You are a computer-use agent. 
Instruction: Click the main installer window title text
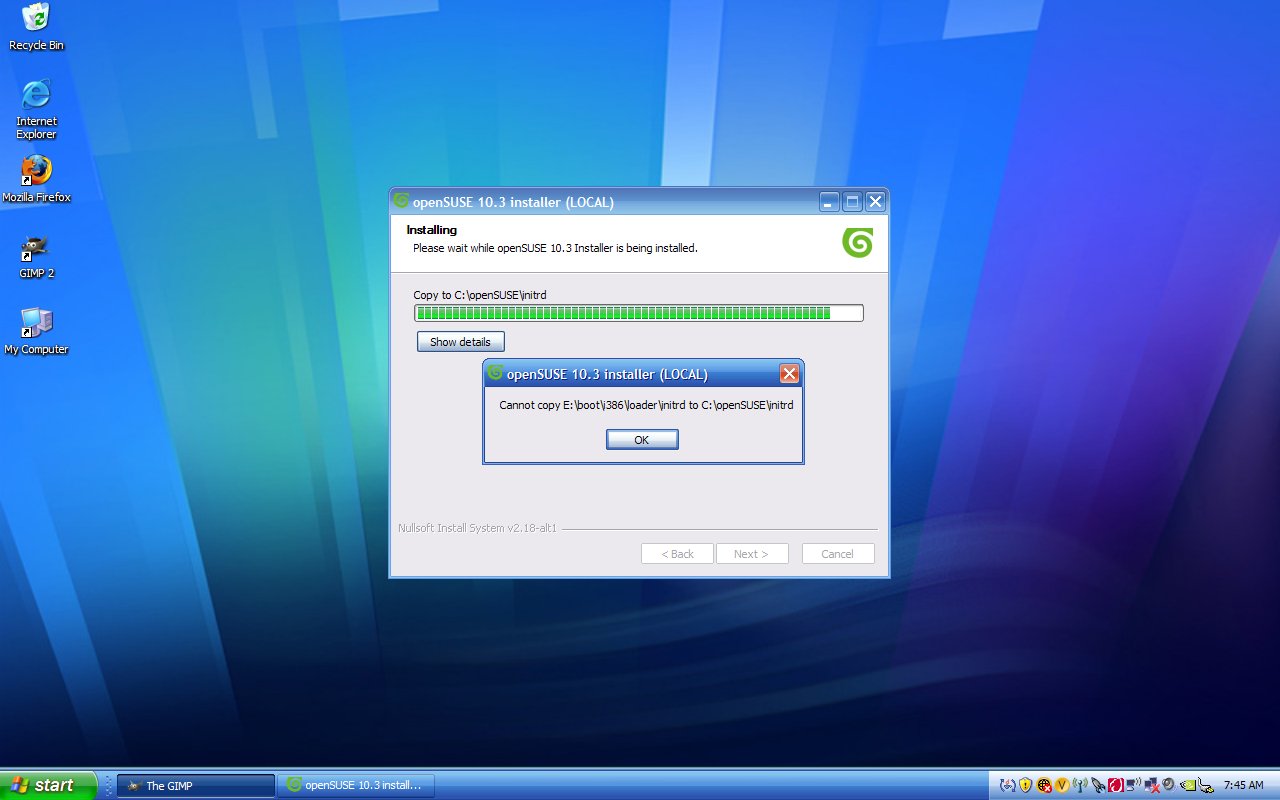[514, 202]
